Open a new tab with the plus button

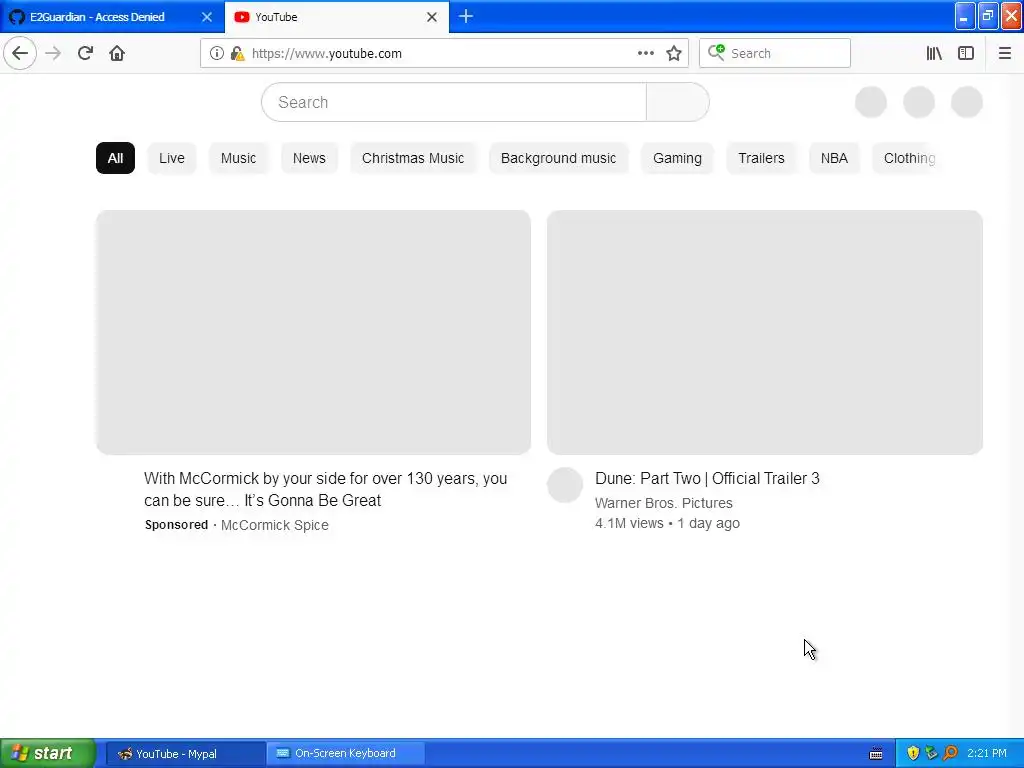[x=466, y=16]
